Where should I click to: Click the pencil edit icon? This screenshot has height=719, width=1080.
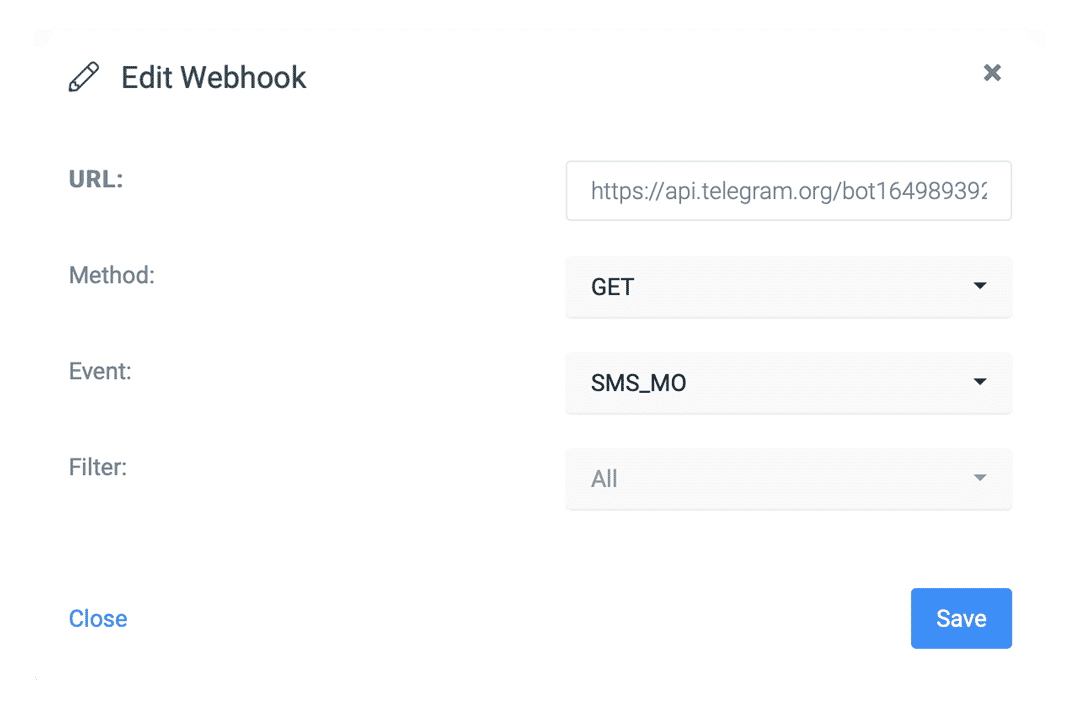click(x=84, y=77)
